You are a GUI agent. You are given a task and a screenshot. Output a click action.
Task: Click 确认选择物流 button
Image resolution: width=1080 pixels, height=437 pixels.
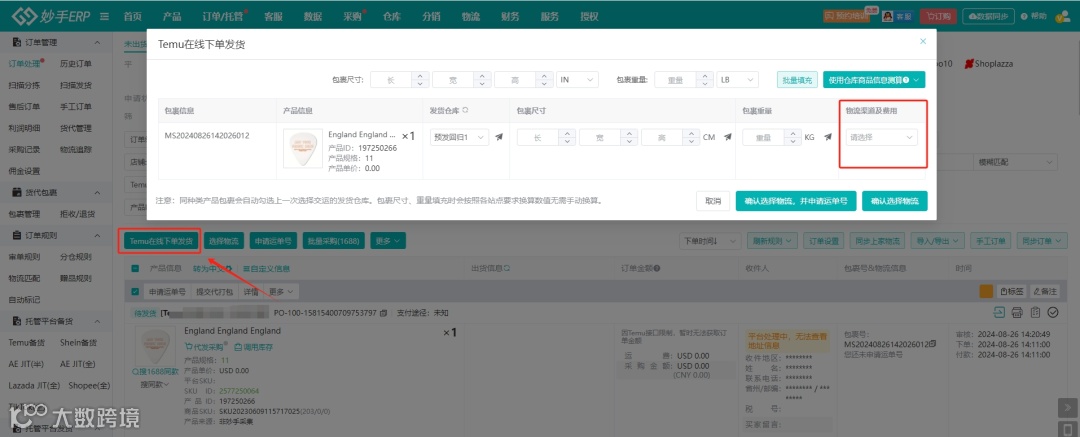click(894, 201)
